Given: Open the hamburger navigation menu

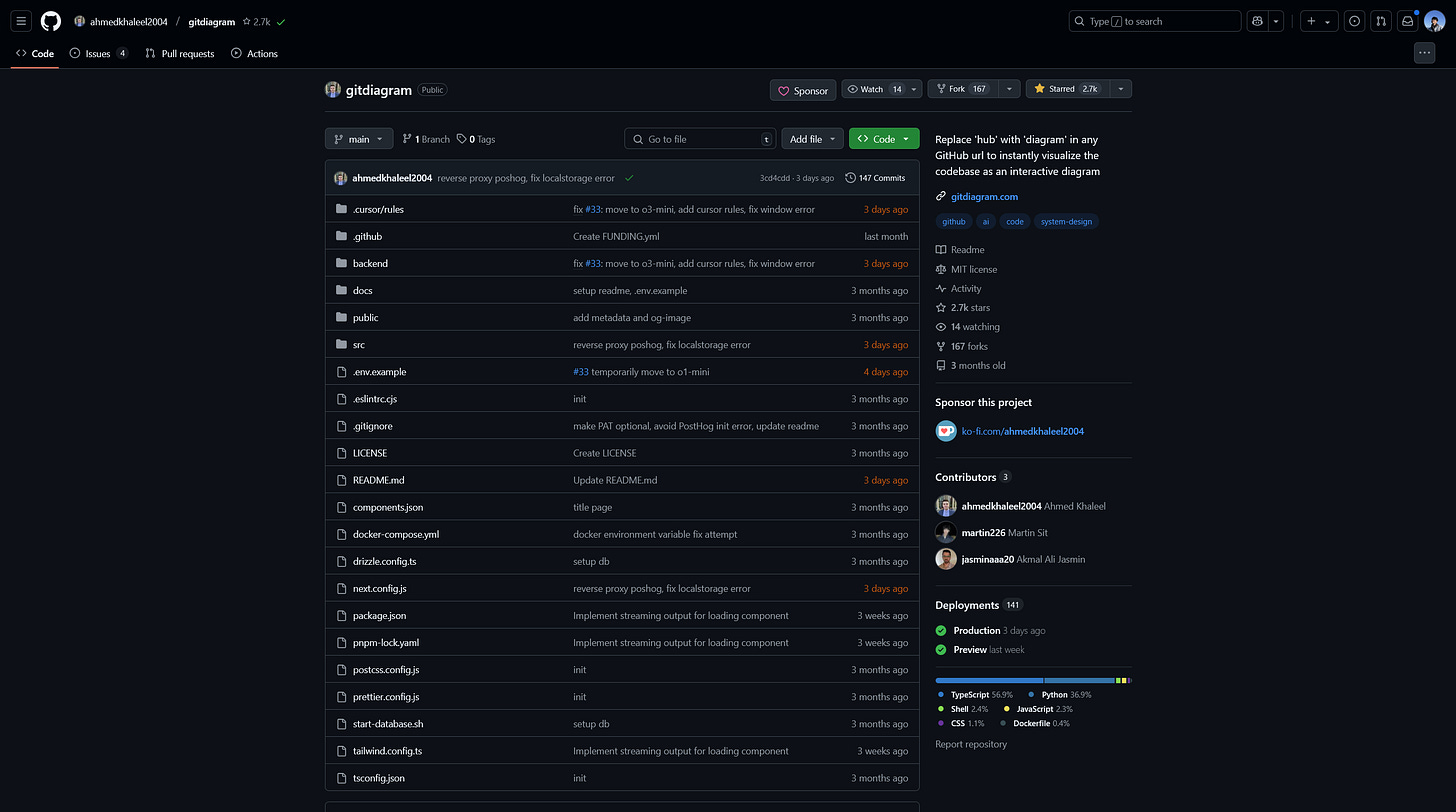Looking at the screenshot, I should 21,21.
